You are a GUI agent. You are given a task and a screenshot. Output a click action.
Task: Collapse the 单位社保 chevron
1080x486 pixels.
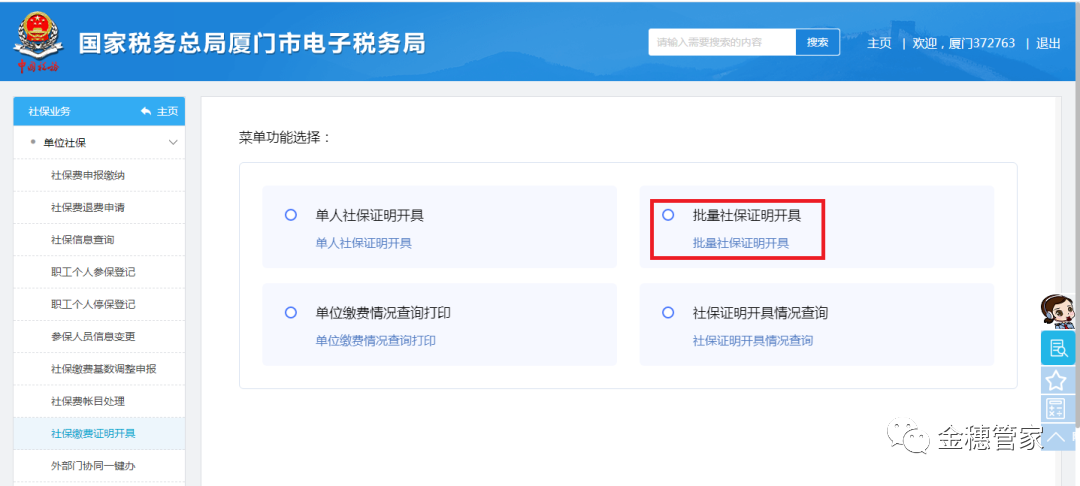tap(173, 142)
